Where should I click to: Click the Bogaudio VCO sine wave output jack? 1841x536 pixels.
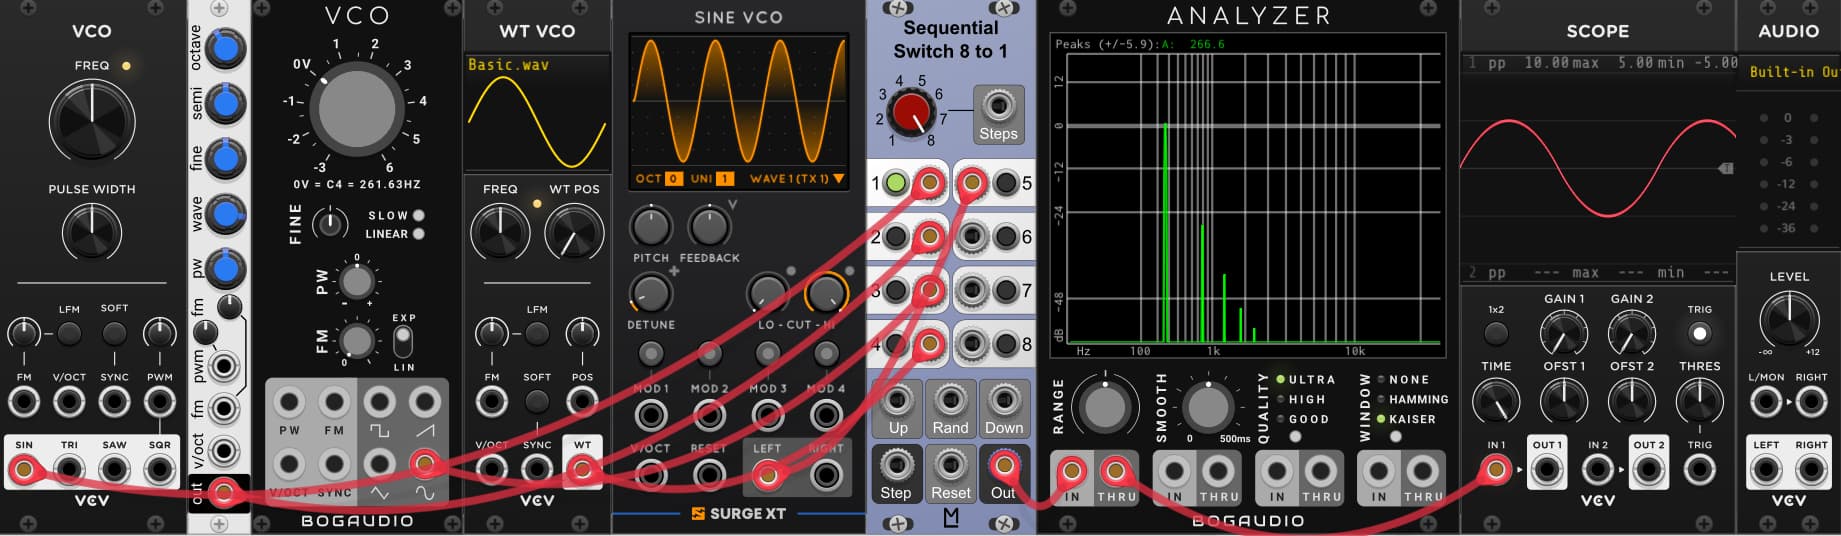click(x=425, y=464)
